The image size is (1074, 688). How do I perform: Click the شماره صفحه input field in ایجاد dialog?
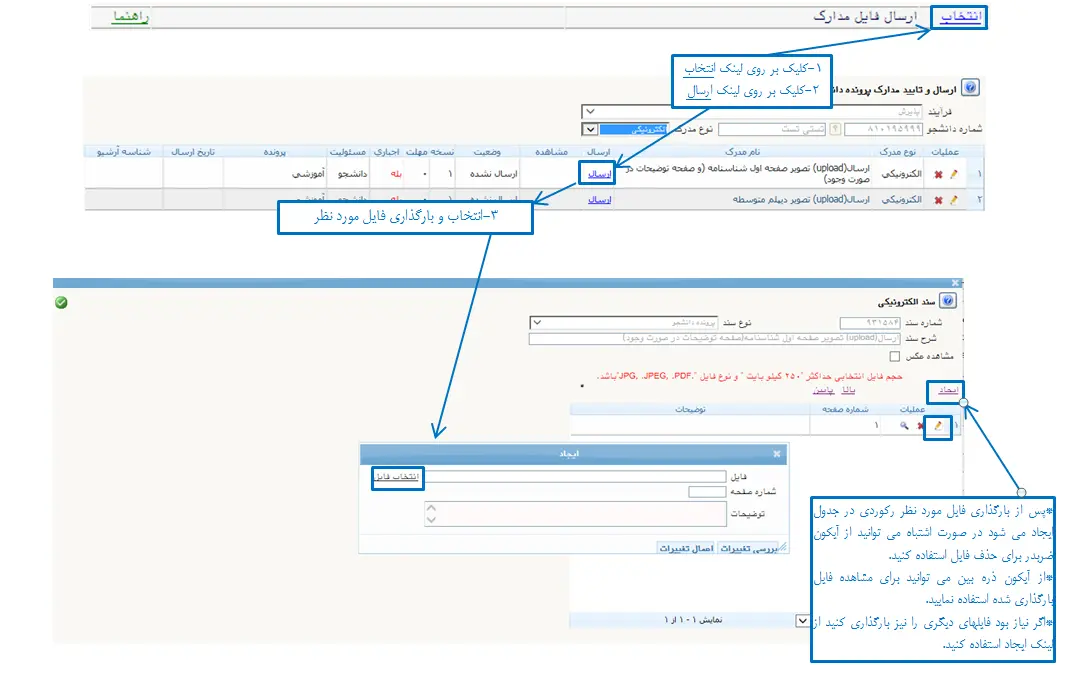point(706,491)
